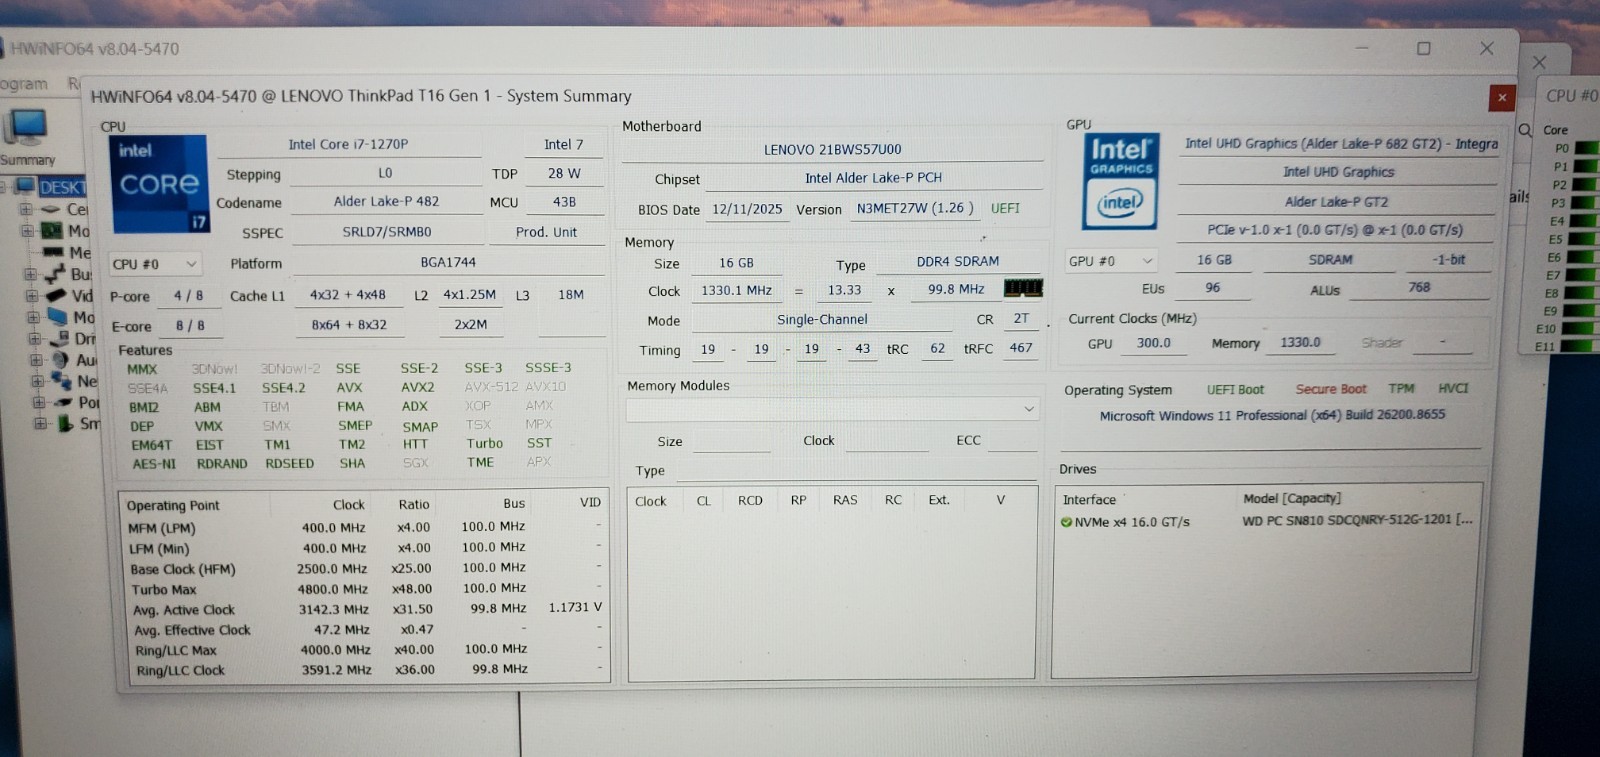Image resolution: width=1600 pixels, height=757 pixels.
Task: Expand the Audio tree node
Action: point(36,360)
